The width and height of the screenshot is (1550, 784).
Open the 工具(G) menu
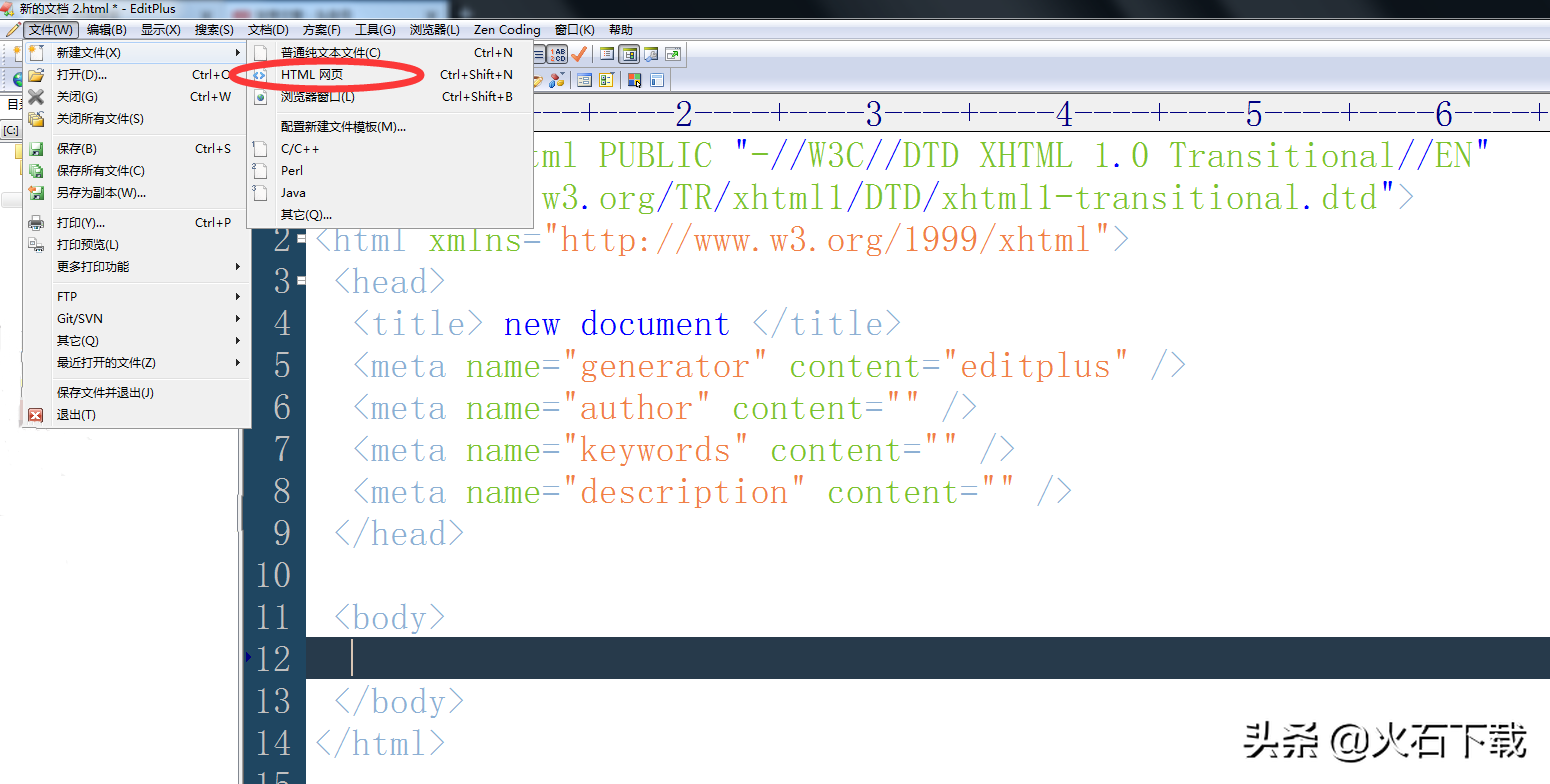pos(375,30)
